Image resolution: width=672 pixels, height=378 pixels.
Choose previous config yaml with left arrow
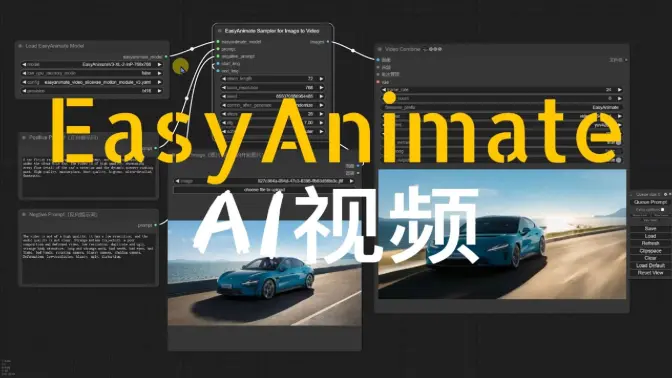point(24,82)
